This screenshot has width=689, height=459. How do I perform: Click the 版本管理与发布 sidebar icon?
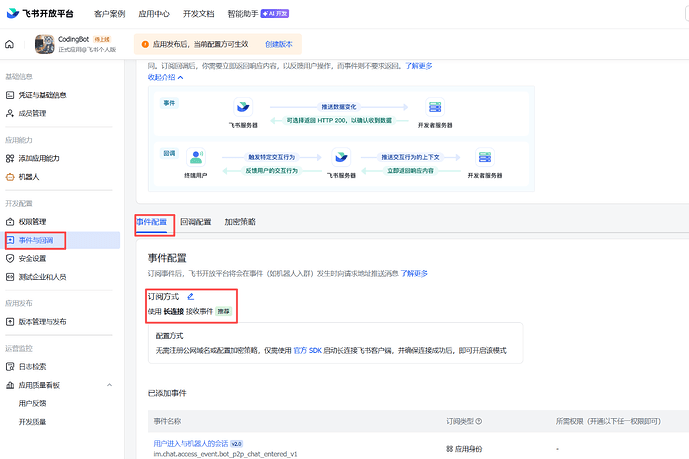[x=10, y=322]
